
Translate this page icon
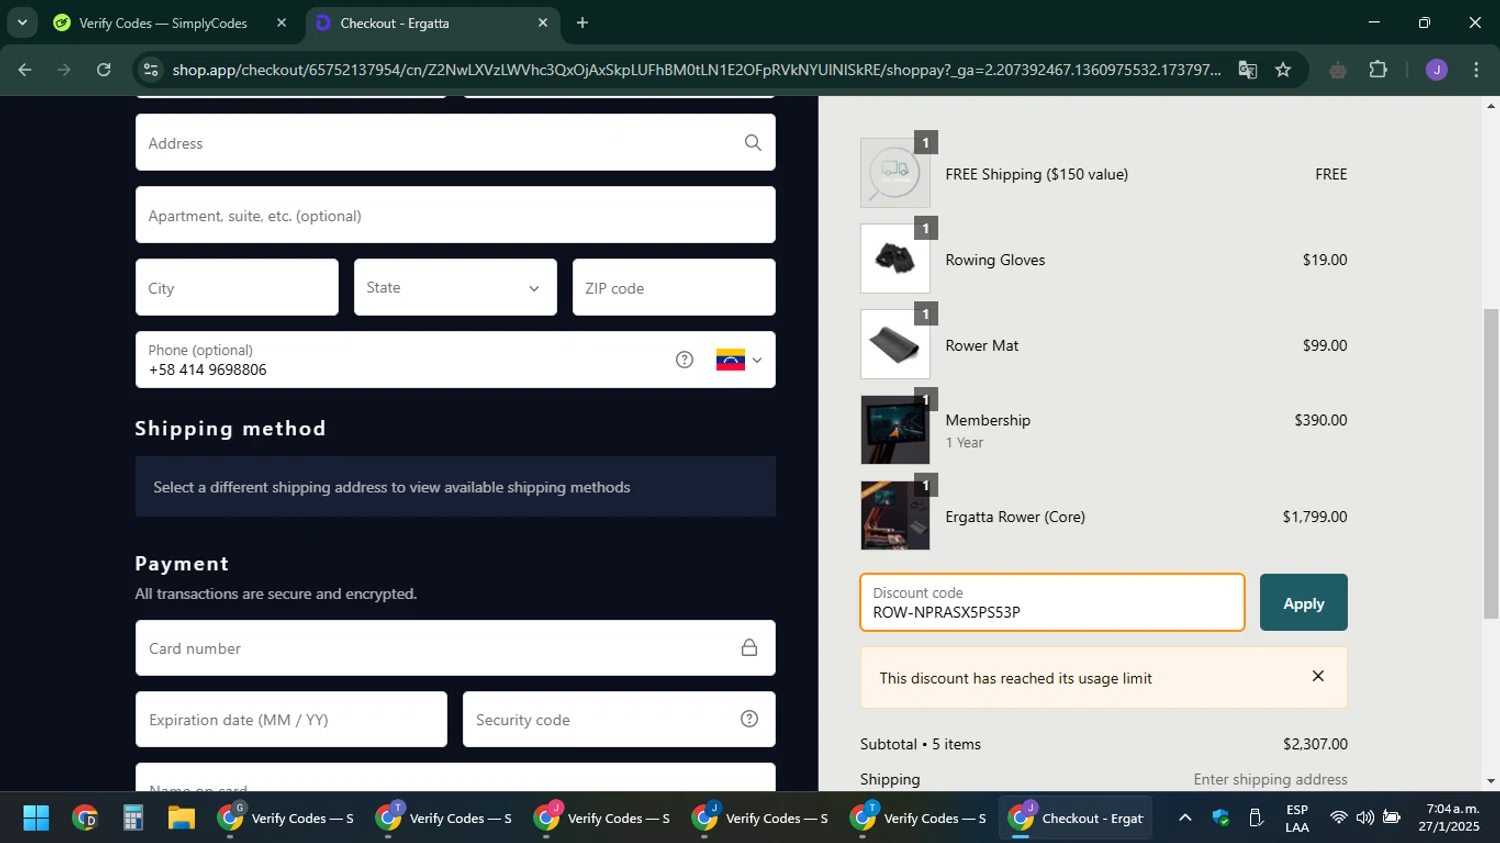1247,70
